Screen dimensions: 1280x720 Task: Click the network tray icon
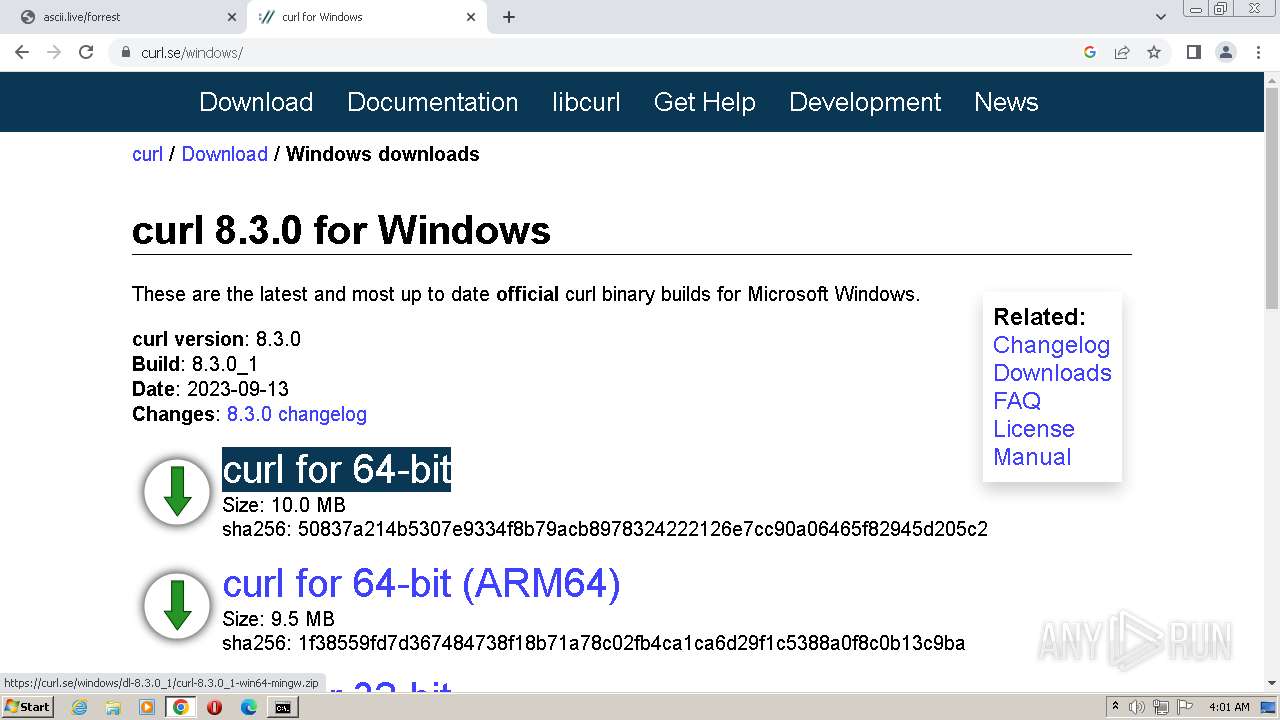pos(1160,707)
